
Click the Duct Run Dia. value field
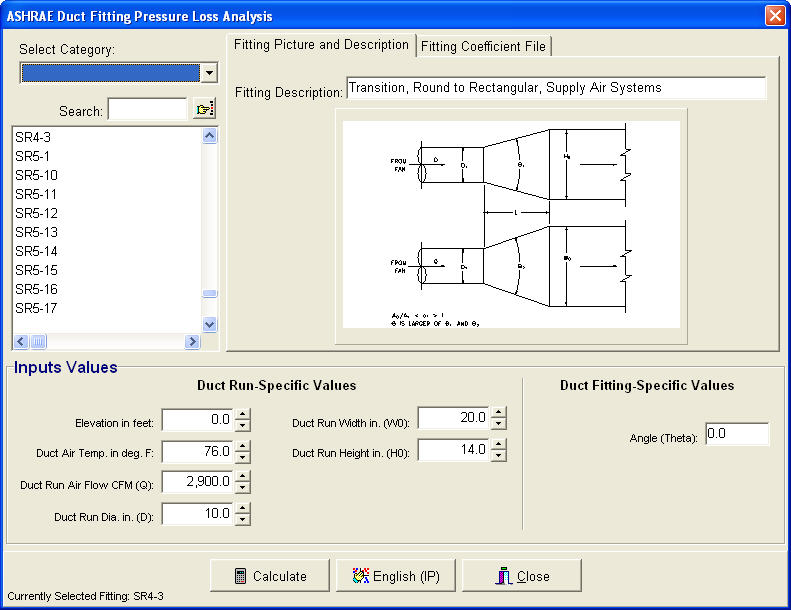pos(197,514)
